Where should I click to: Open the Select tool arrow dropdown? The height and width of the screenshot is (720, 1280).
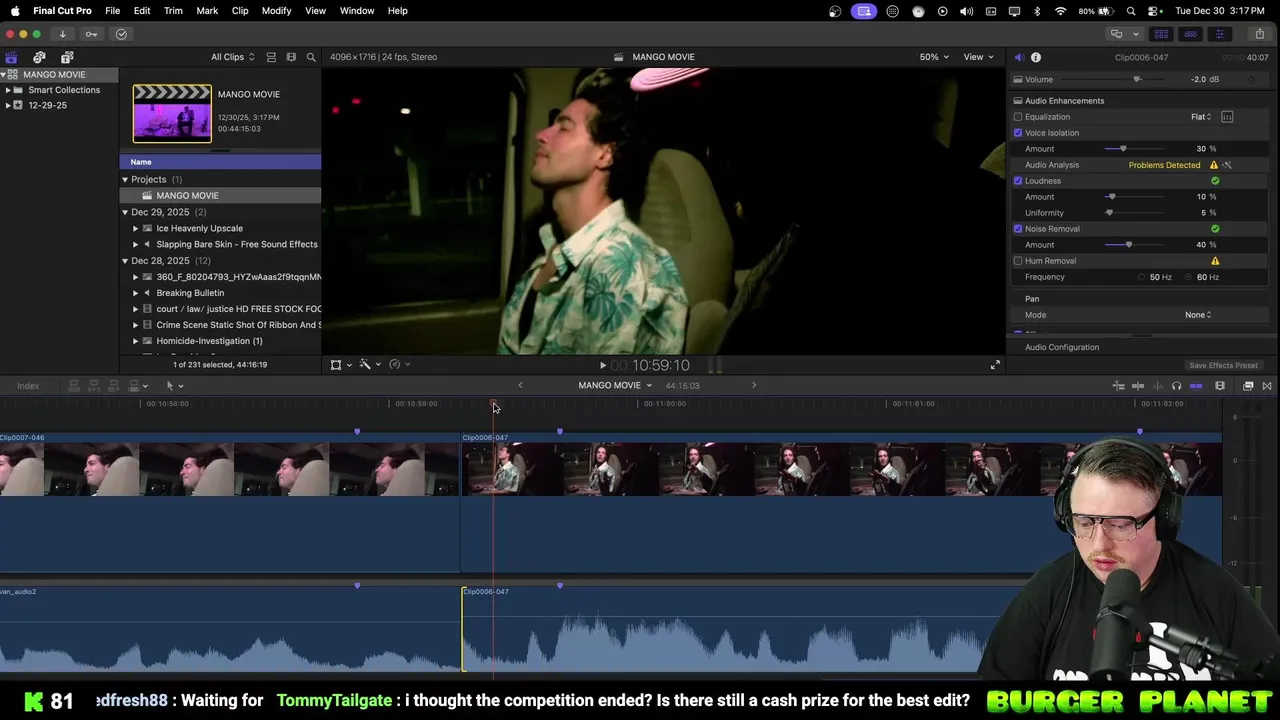pos(174,386)
